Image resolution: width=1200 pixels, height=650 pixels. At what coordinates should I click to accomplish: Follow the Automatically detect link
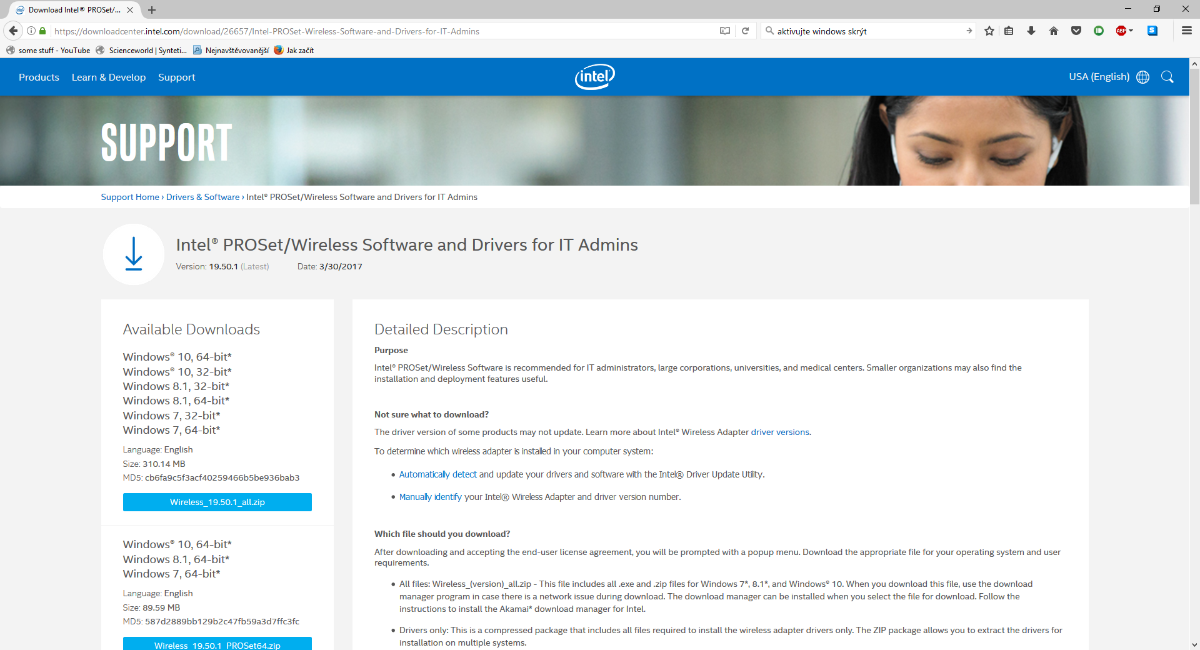438,474
